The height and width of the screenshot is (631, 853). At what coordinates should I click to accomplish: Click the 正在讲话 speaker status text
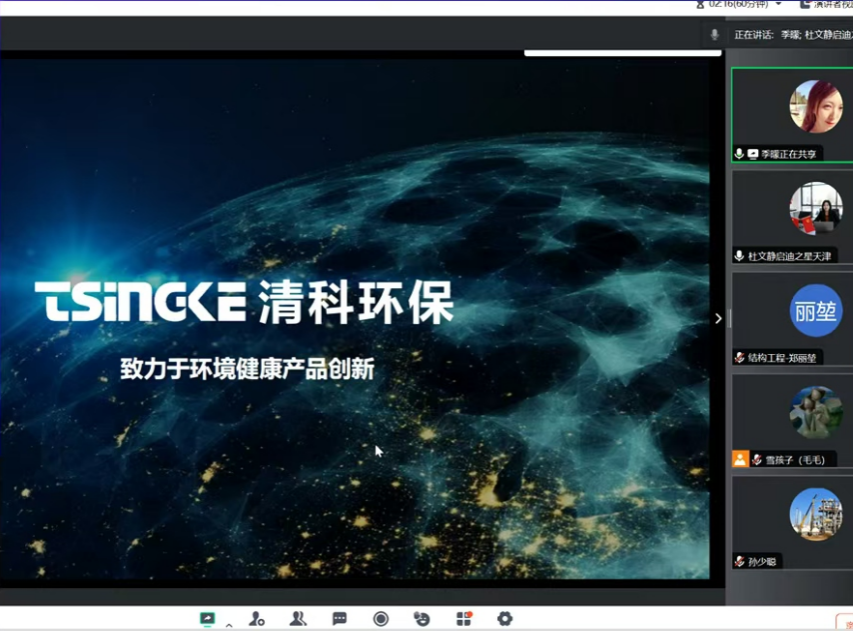[754, 35]
